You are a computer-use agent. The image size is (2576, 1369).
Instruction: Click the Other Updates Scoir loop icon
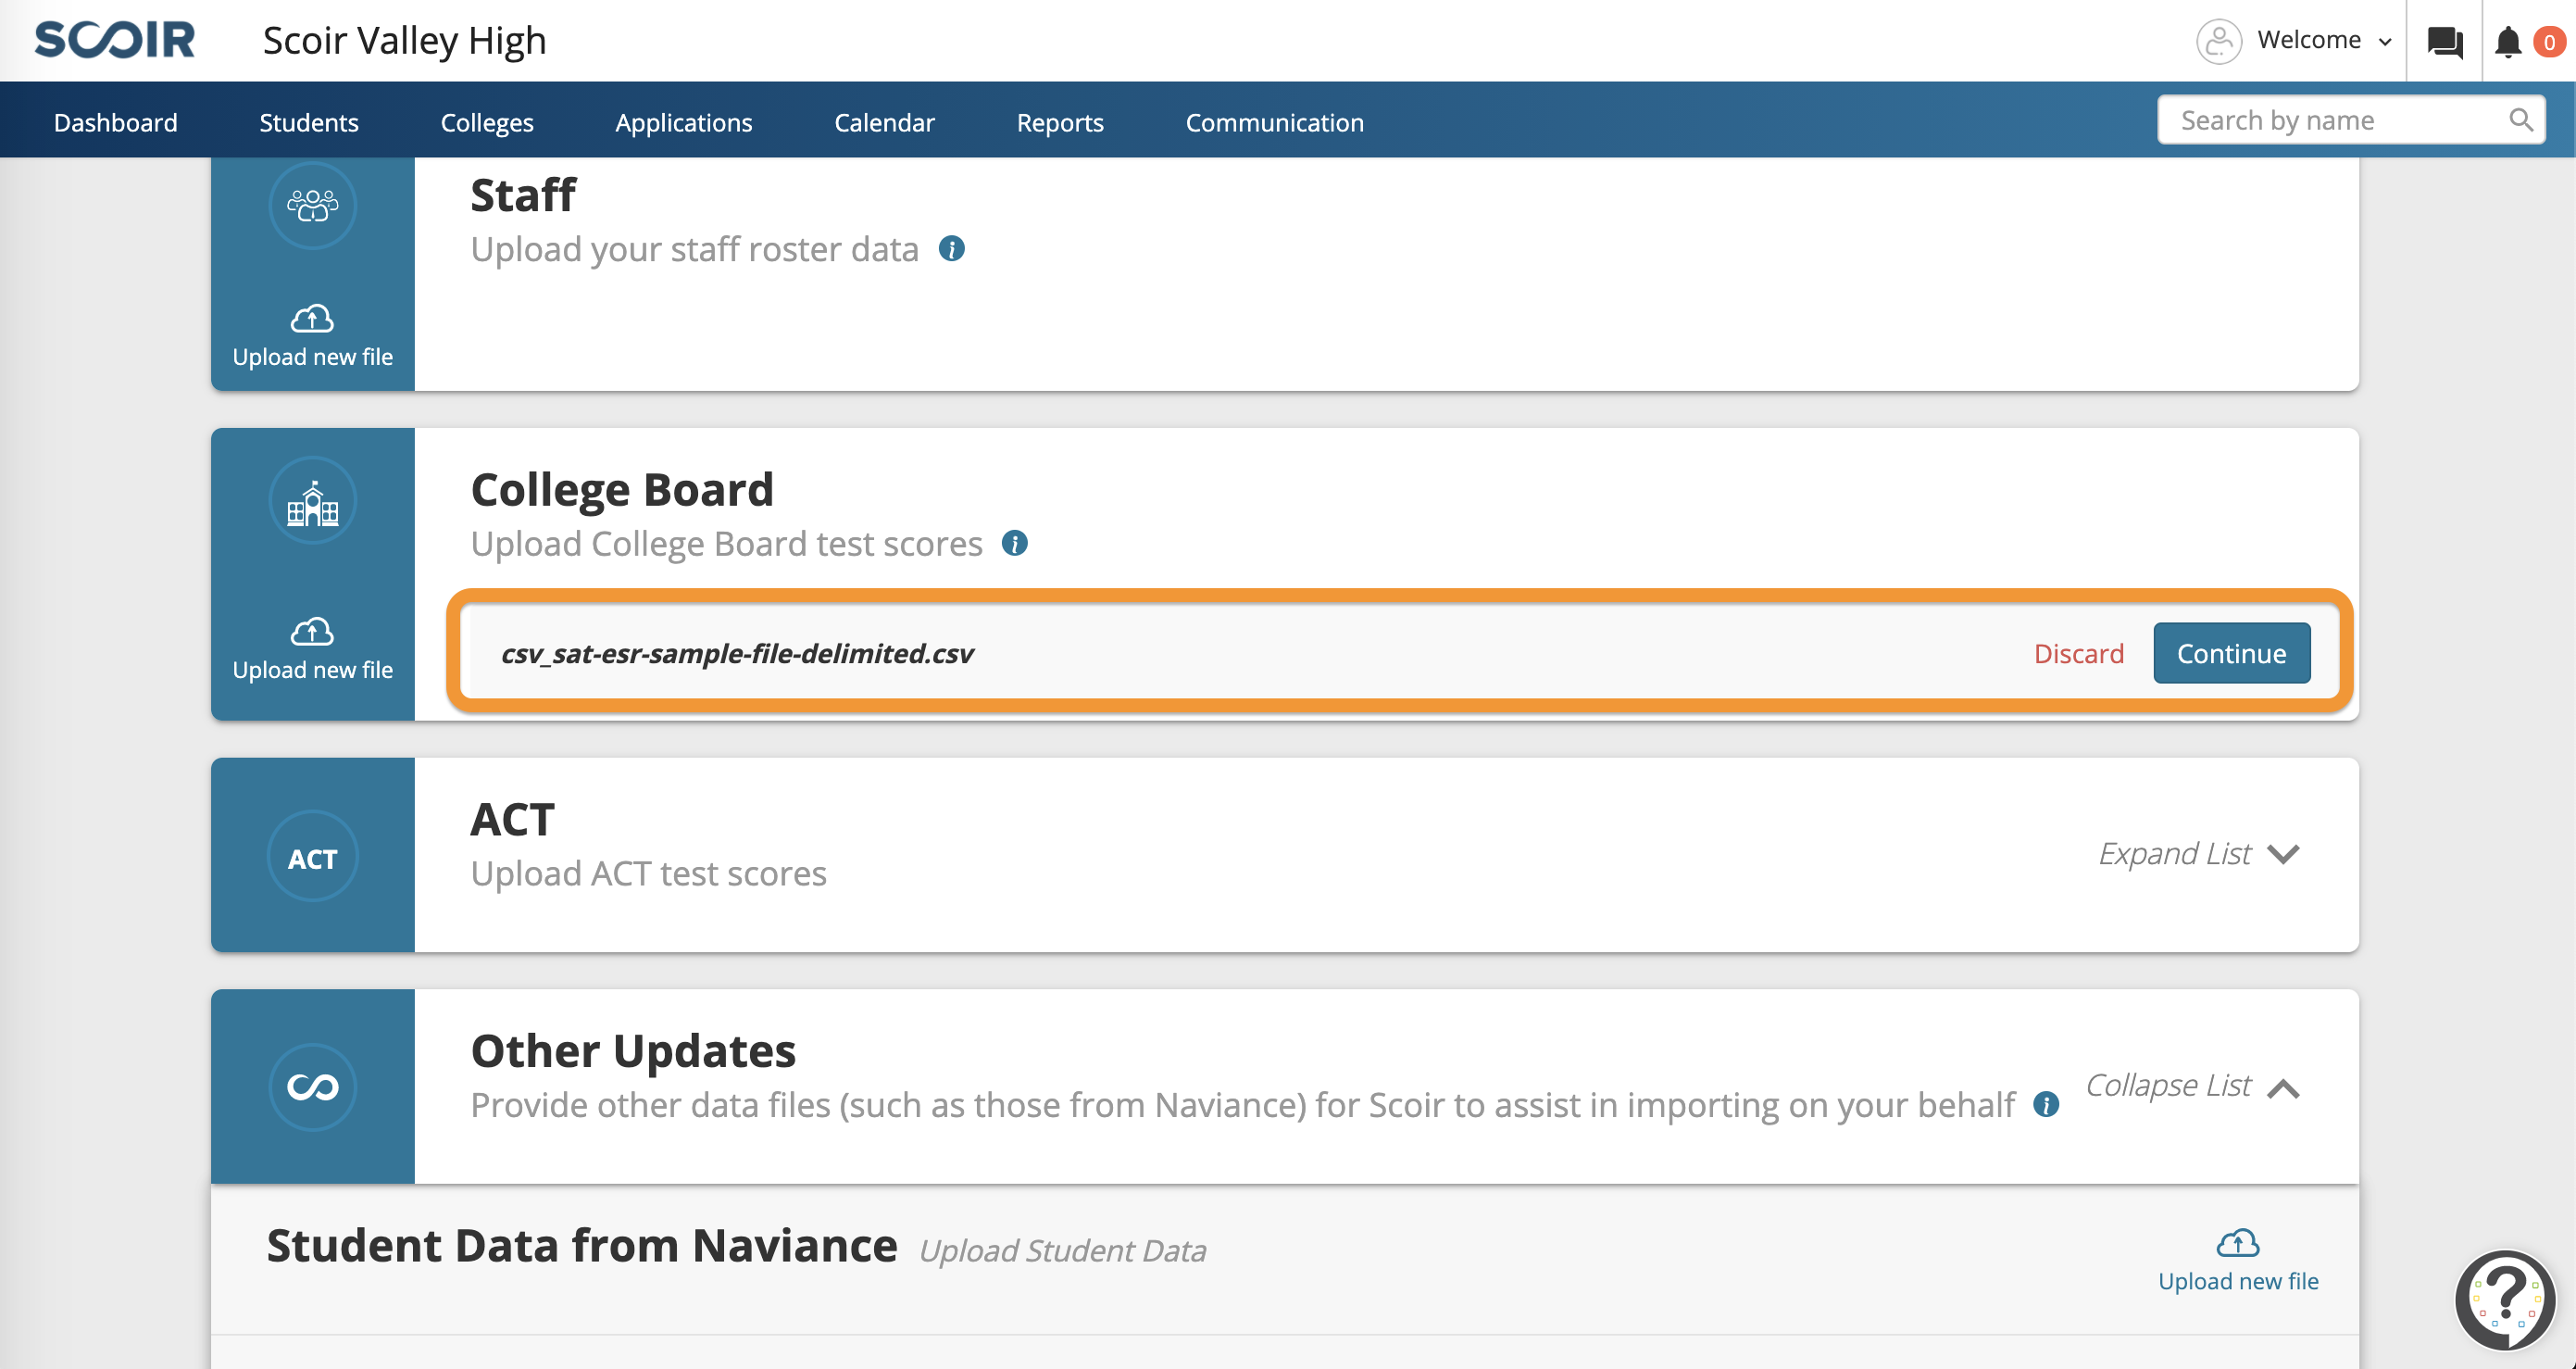(x=313, y=1087)
